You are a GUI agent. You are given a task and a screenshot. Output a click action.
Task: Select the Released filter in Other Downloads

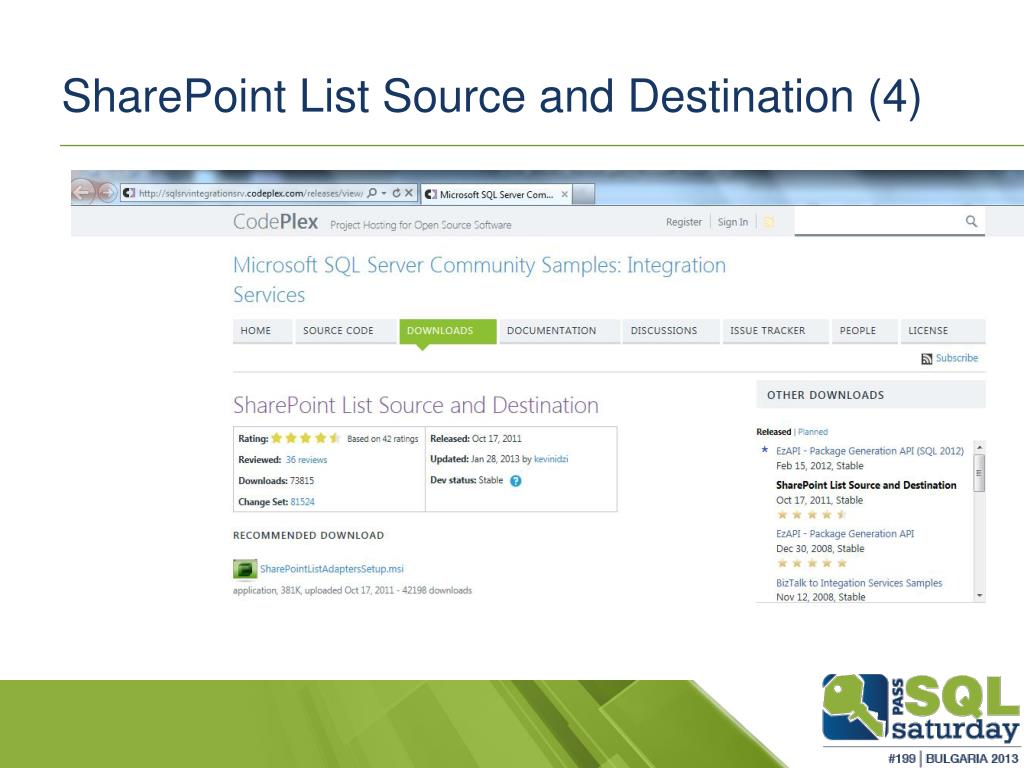point(774,432)
